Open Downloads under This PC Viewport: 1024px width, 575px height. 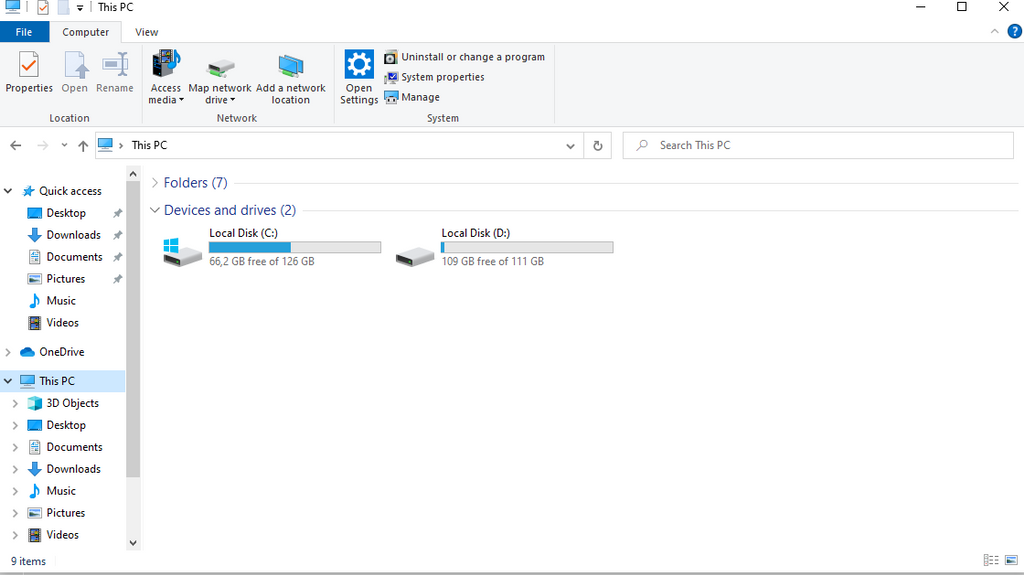coord(73,469)
